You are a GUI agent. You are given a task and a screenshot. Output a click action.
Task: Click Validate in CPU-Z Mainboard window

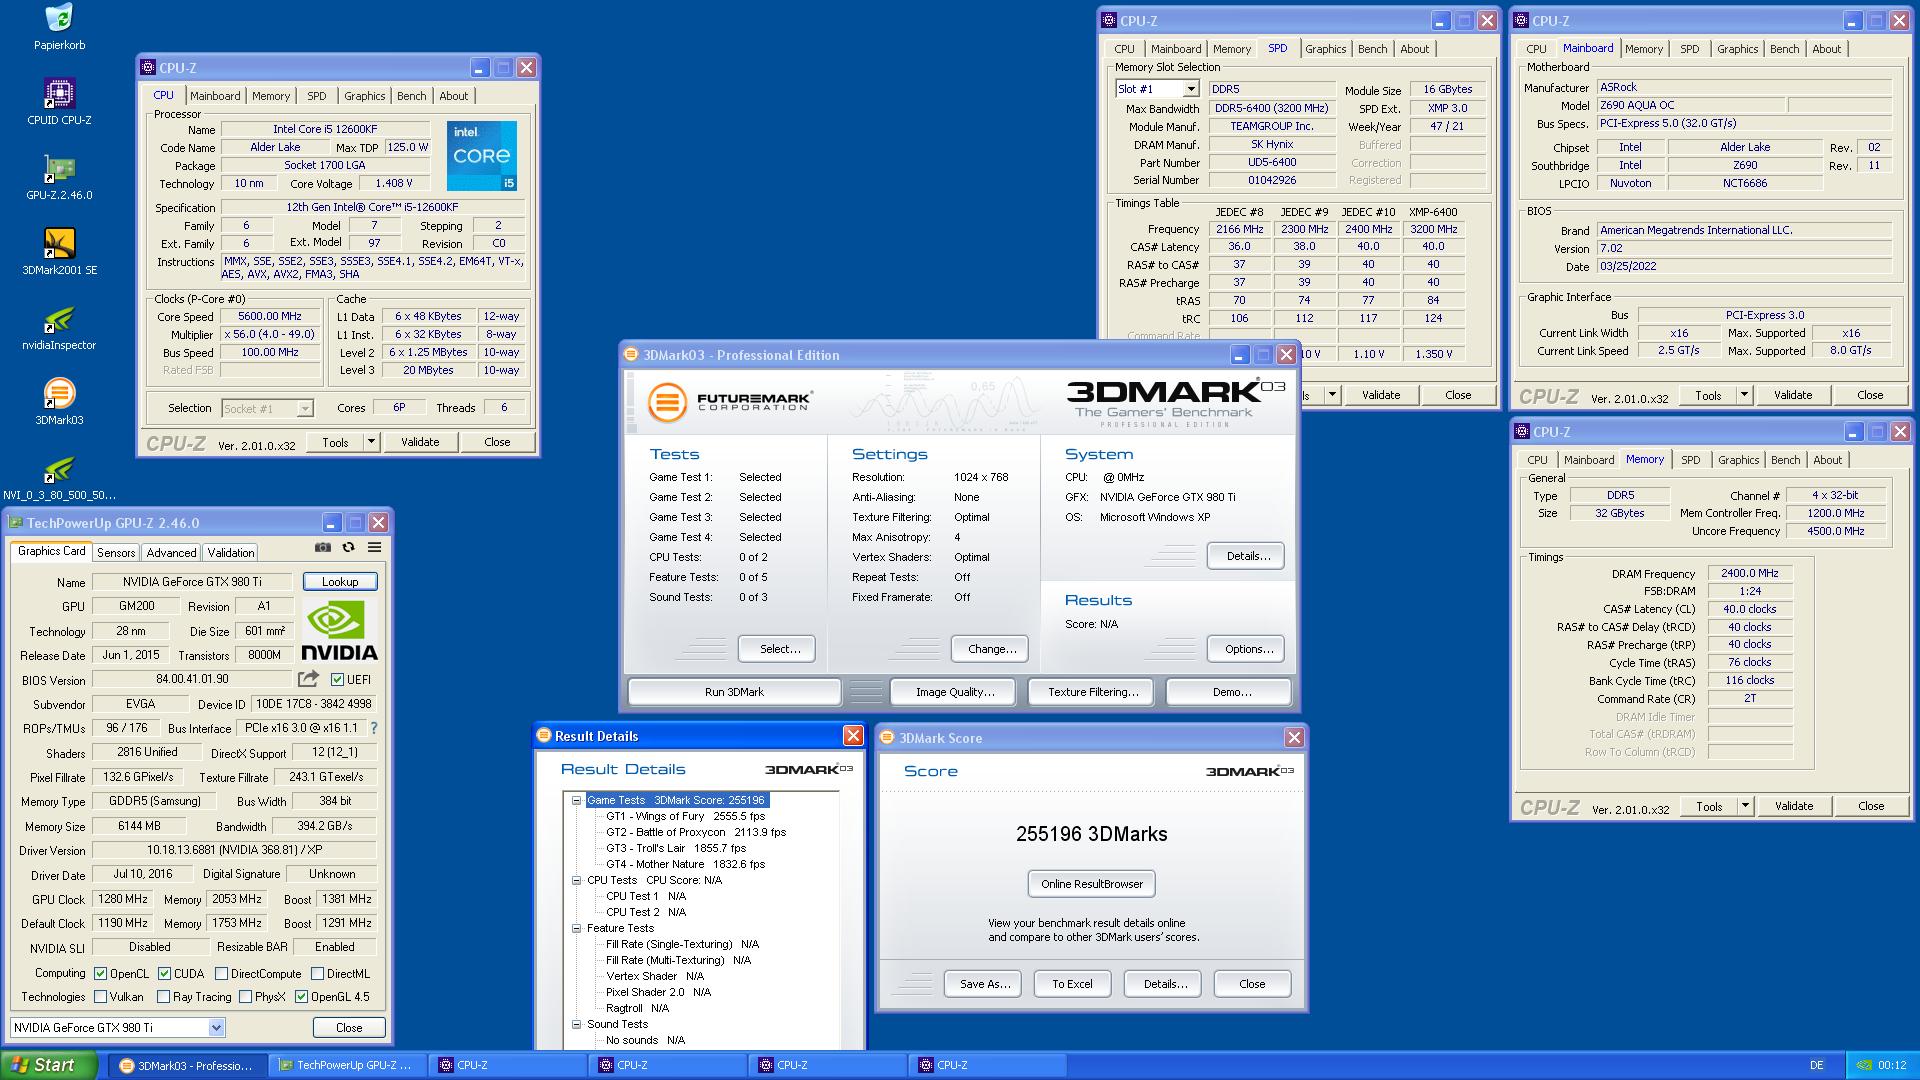pos(1792,395)
